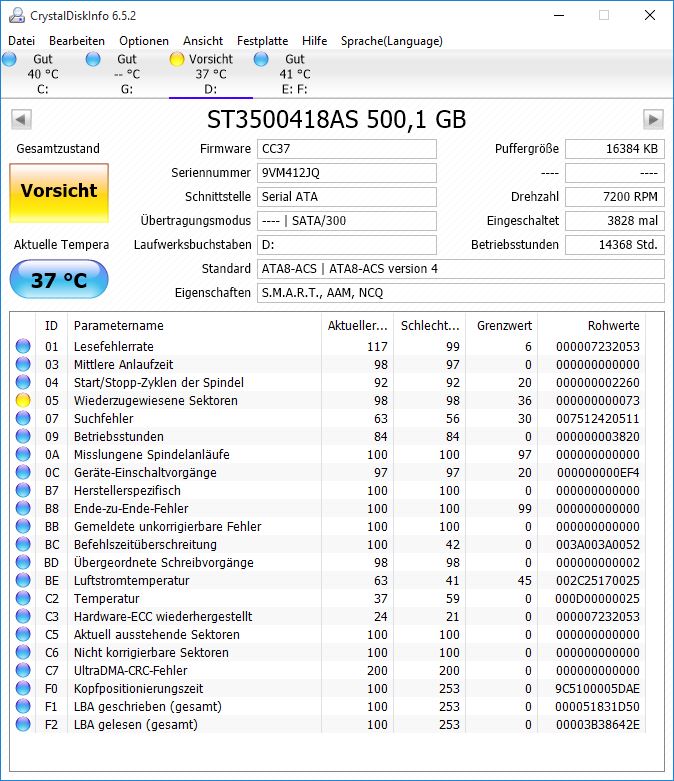Viewport: 674px width, 781px height.
Task: Click the Rohwerte column header
Action: pyautogui.click(x=591, y=326)
